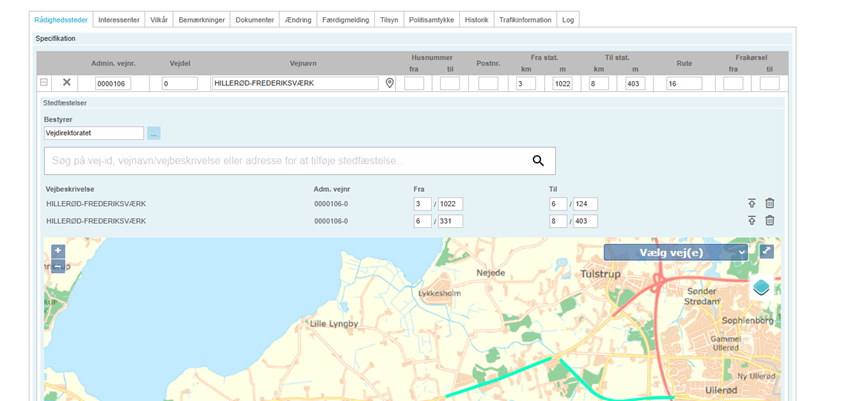The height and width of the screenshot is (401, 852).
Task: Expand the map to fullscreen
Action: point(766,252)
